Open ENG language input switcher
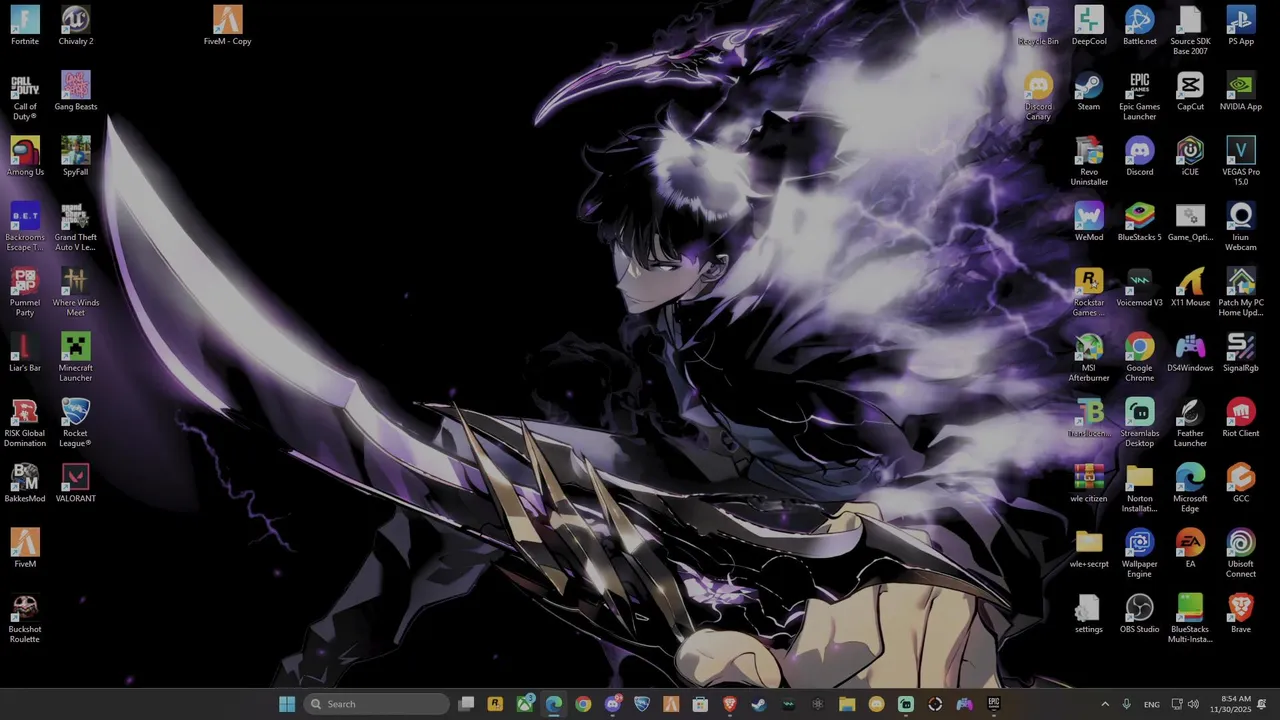Image resolution: width=1280 pixels, height=720 pixels. (1152, 704)
